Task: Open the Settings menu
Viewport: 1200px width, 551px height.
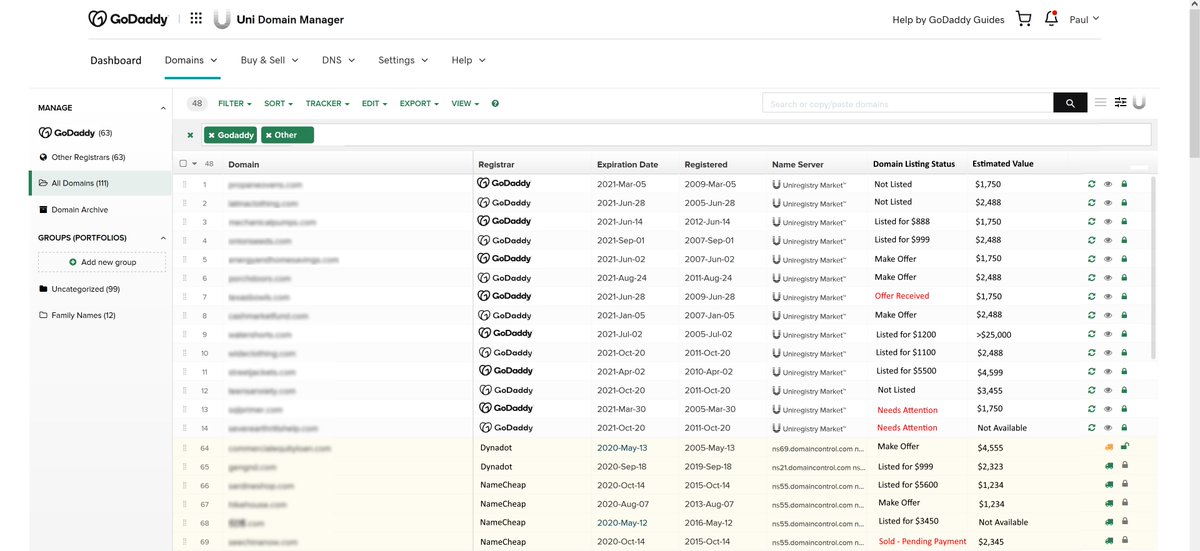Action: (403, 60)
